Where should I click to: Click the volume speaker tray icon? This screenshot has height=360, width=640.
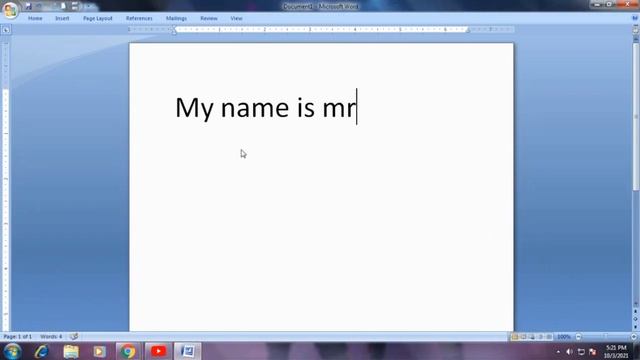[x=569, y=351]
